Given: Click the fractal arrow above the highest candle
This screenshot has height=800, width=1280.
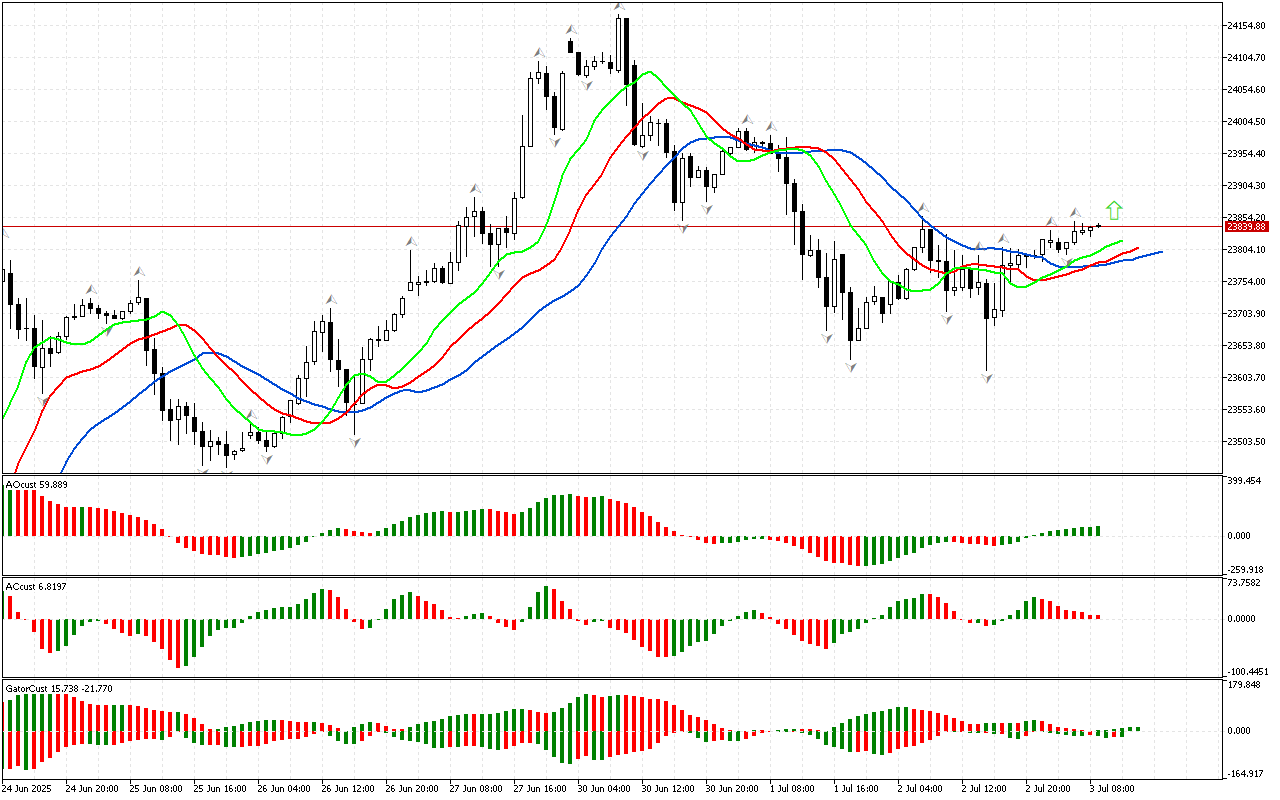Looking at the screenshot, I should pyautogui.click(x=620, y=8).
